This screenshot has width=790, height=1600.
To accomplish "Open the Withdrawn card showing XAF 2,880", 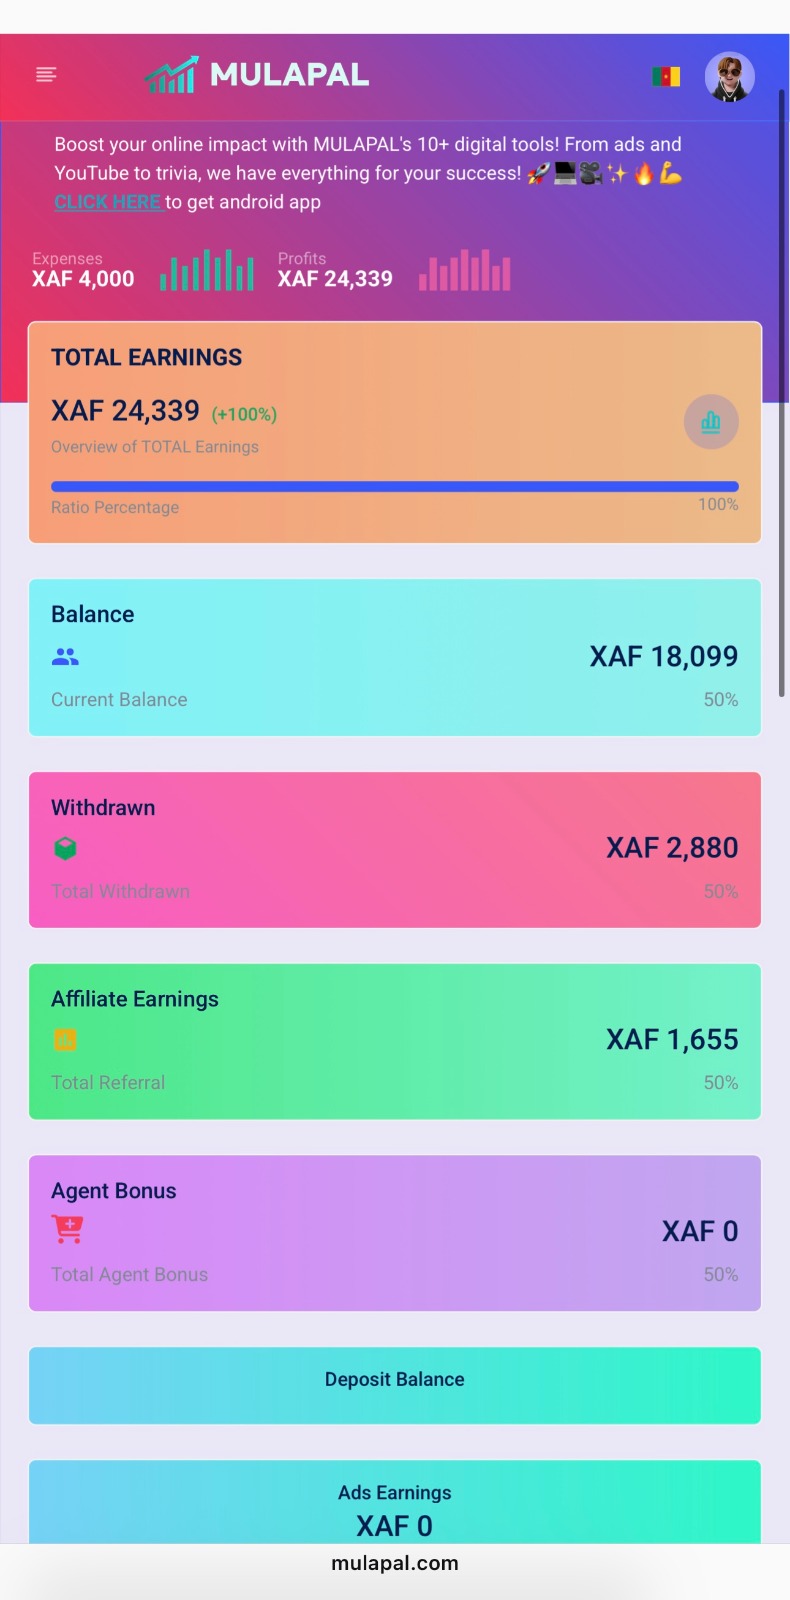I will [395, 849].
